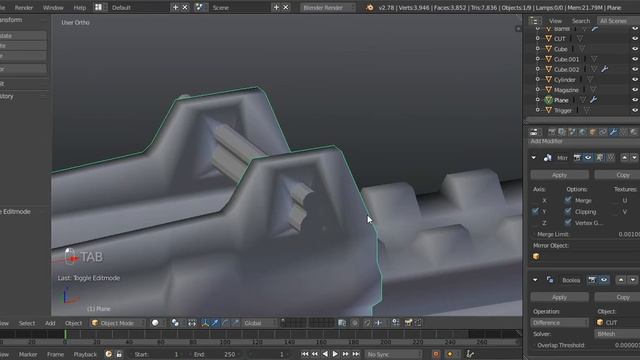Disable the Y axis mirror checkbox

(535, 211)
